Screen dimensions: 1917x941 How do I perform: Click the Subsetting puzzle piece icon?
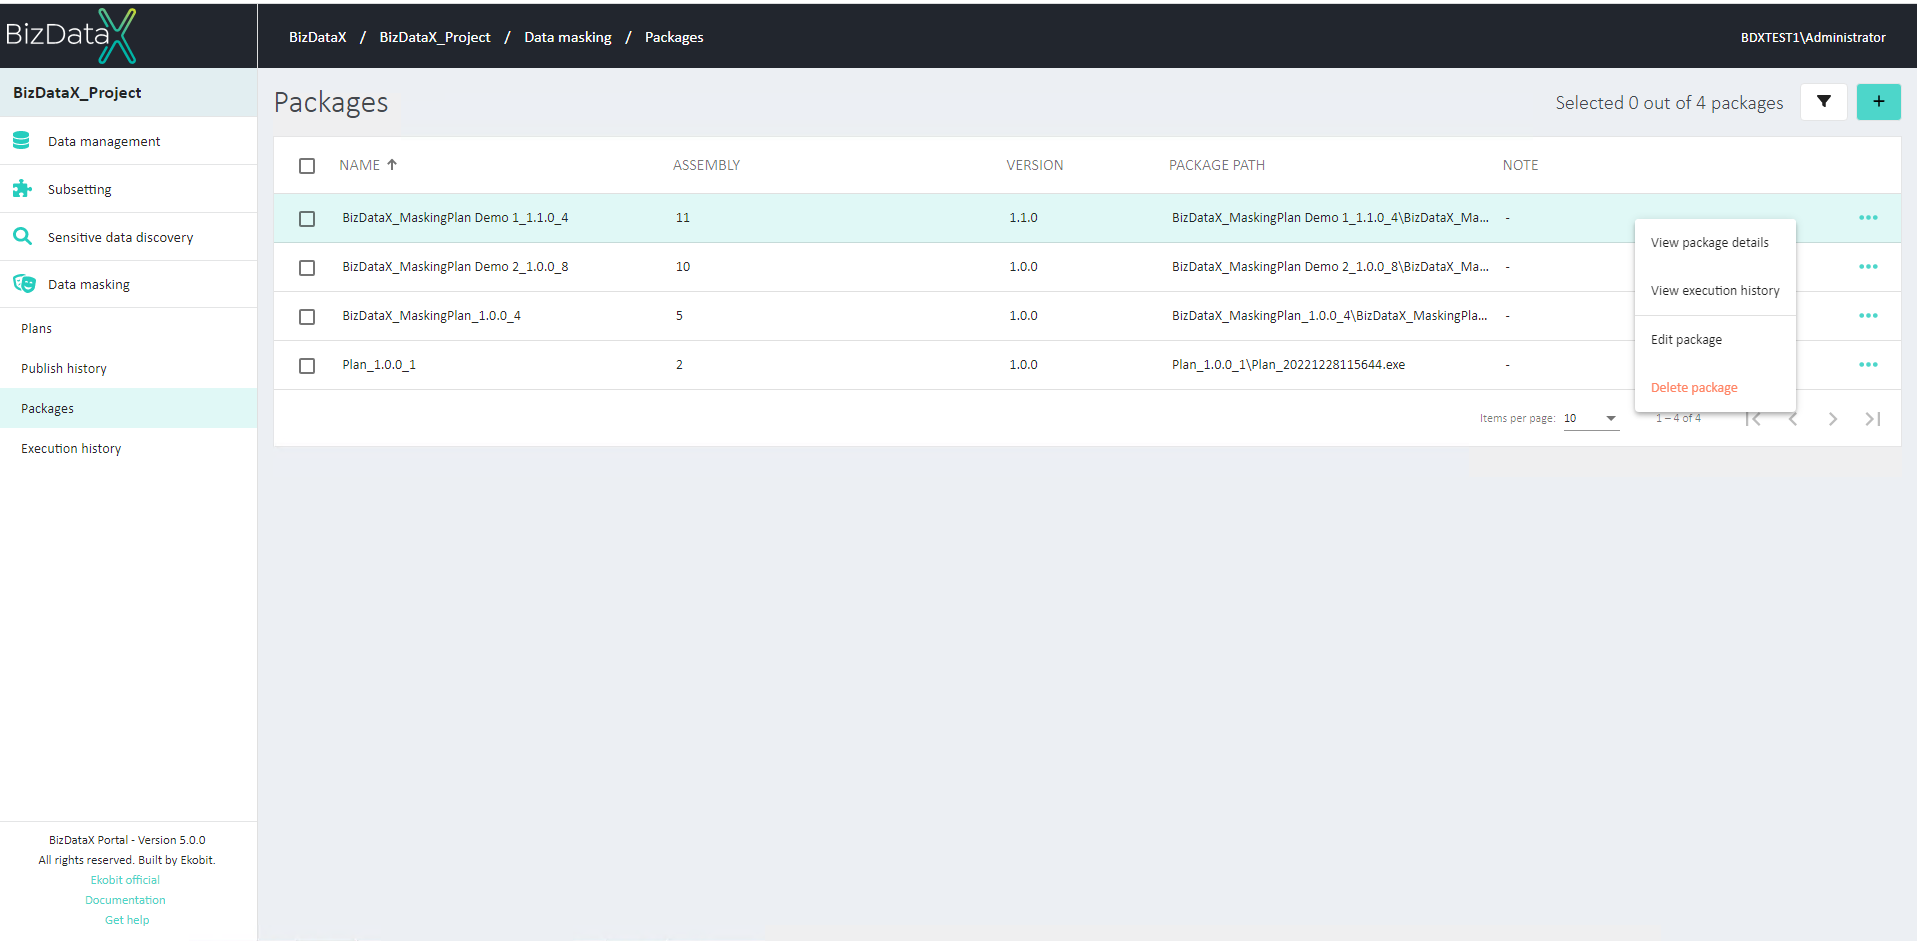(x=22, y=189)
